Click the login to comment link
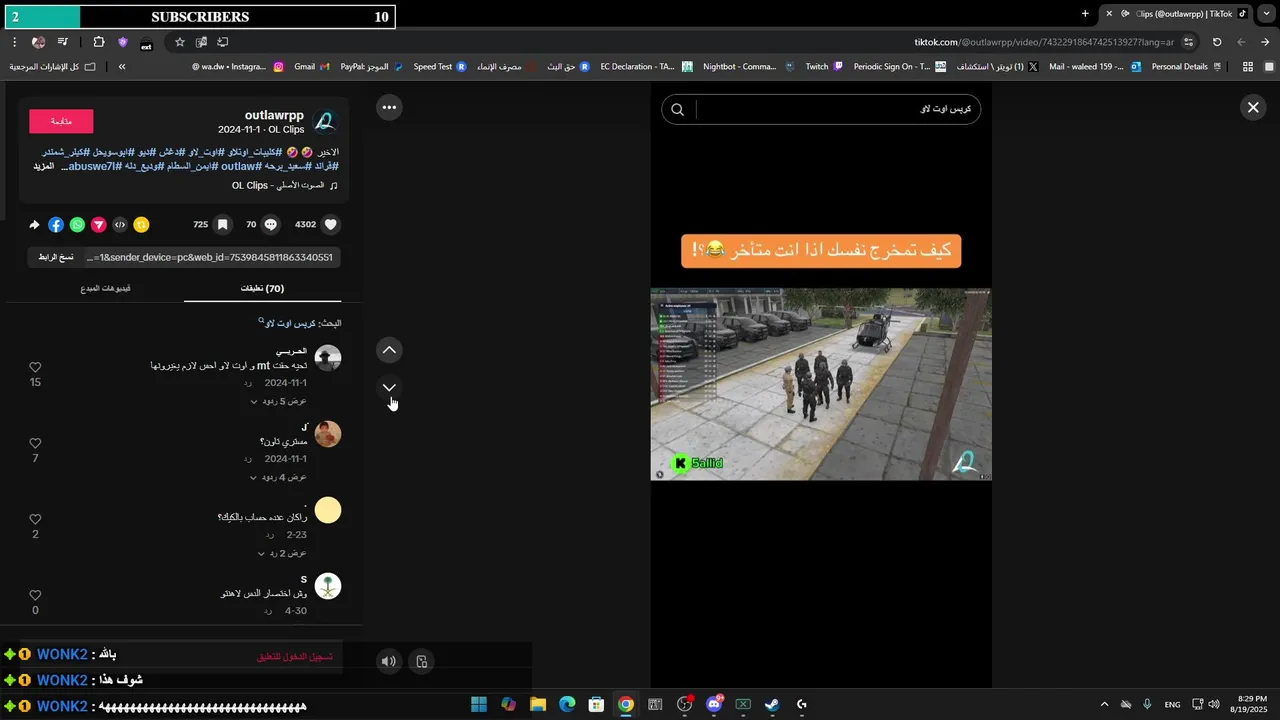The width and height of the screenshot is (1280, 720). pos(295,657)
